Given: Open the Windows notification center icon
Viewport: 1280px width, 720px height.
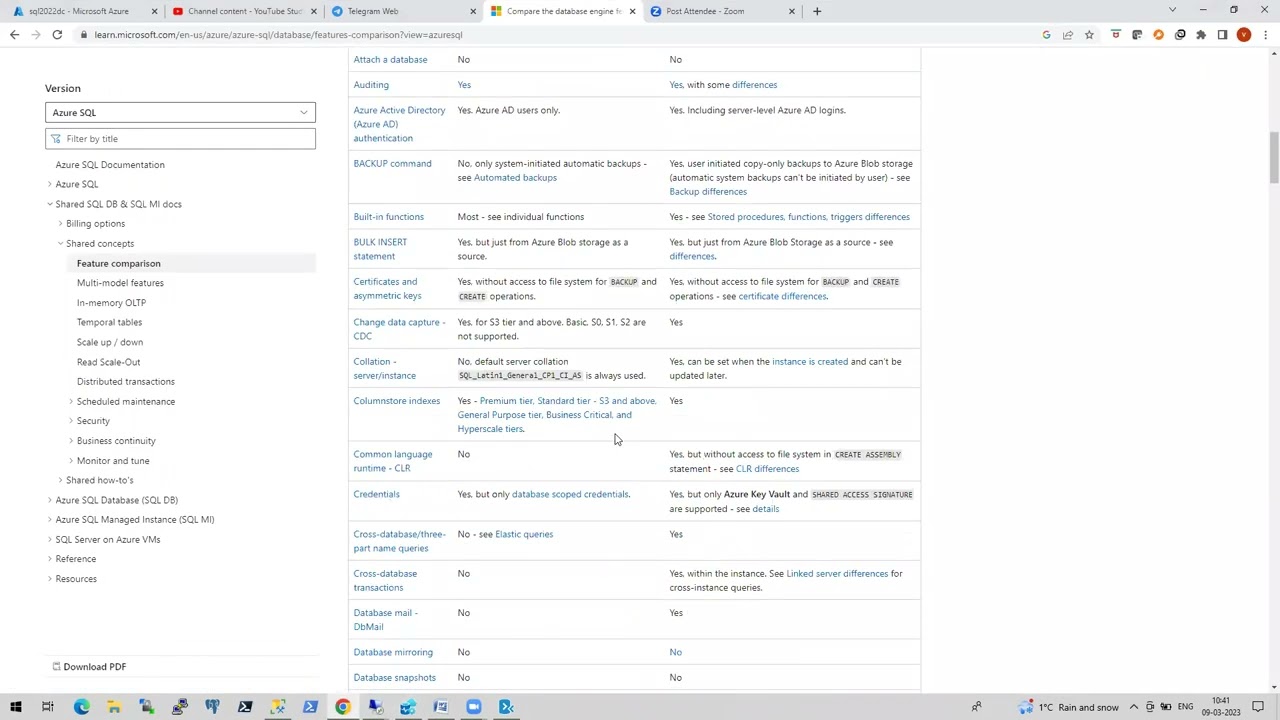Looking at the screenshot, I should (1258, 707).
